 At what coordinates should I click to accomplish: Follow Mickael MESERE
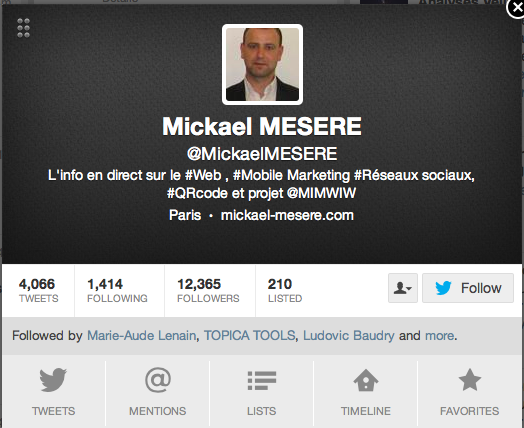468,288
